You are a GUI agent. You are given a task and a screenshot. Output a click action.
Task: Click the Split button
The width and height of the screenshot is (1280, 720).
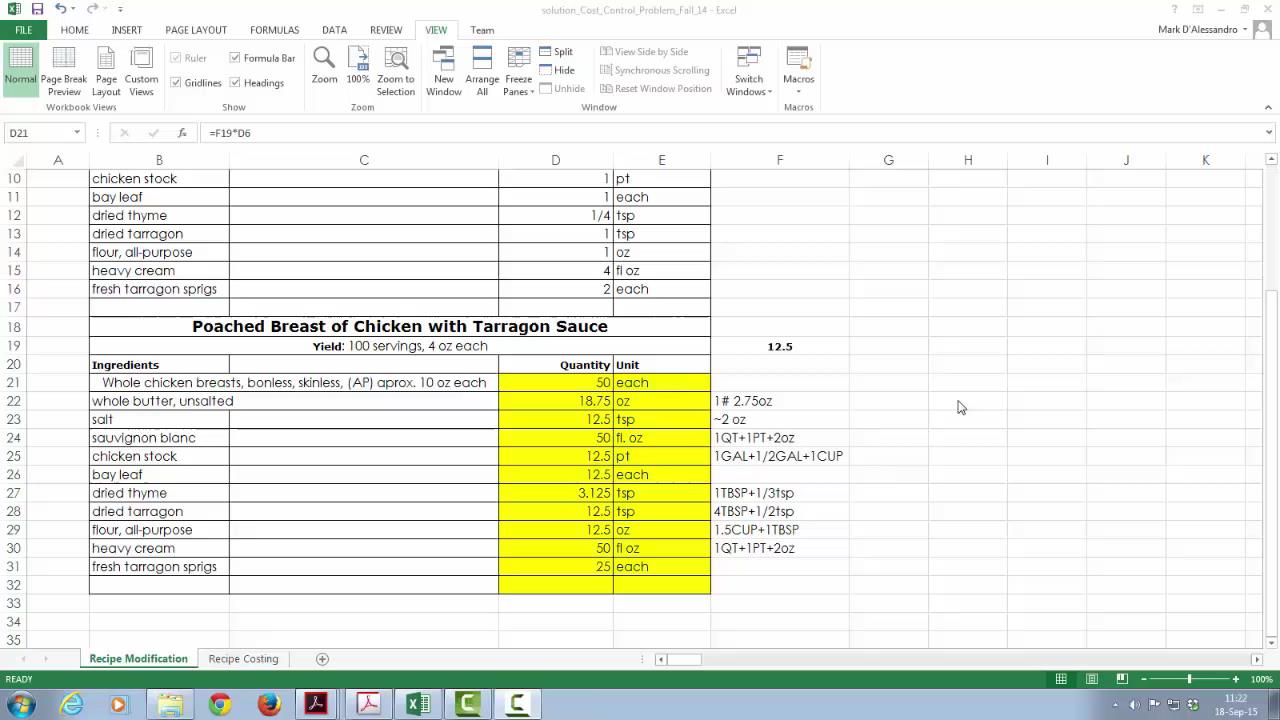556,52
